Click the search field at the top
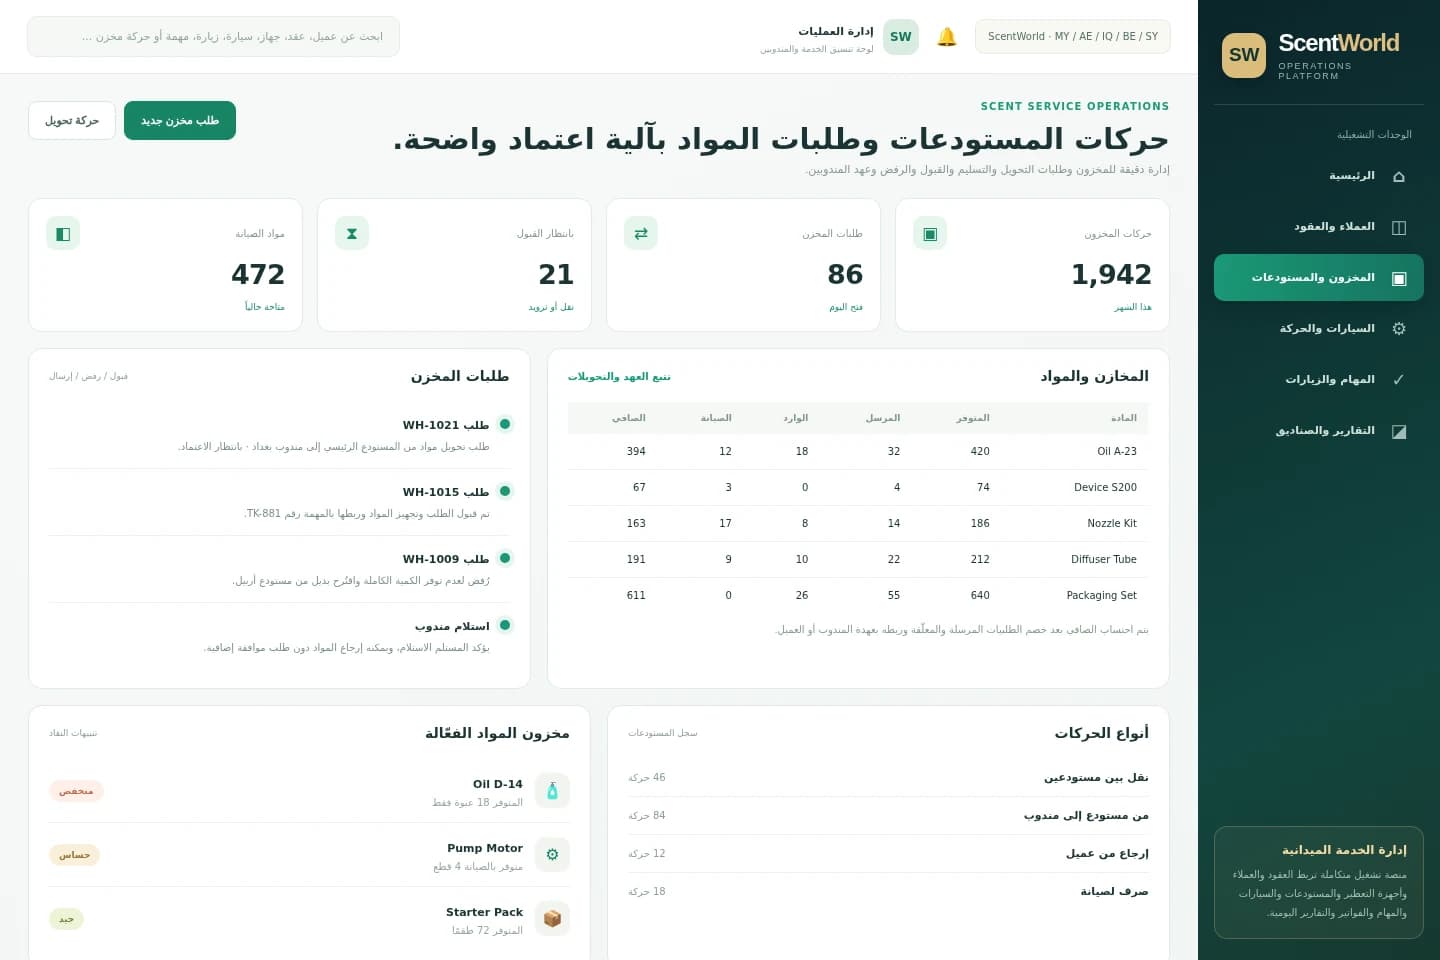 coord(213,37)
